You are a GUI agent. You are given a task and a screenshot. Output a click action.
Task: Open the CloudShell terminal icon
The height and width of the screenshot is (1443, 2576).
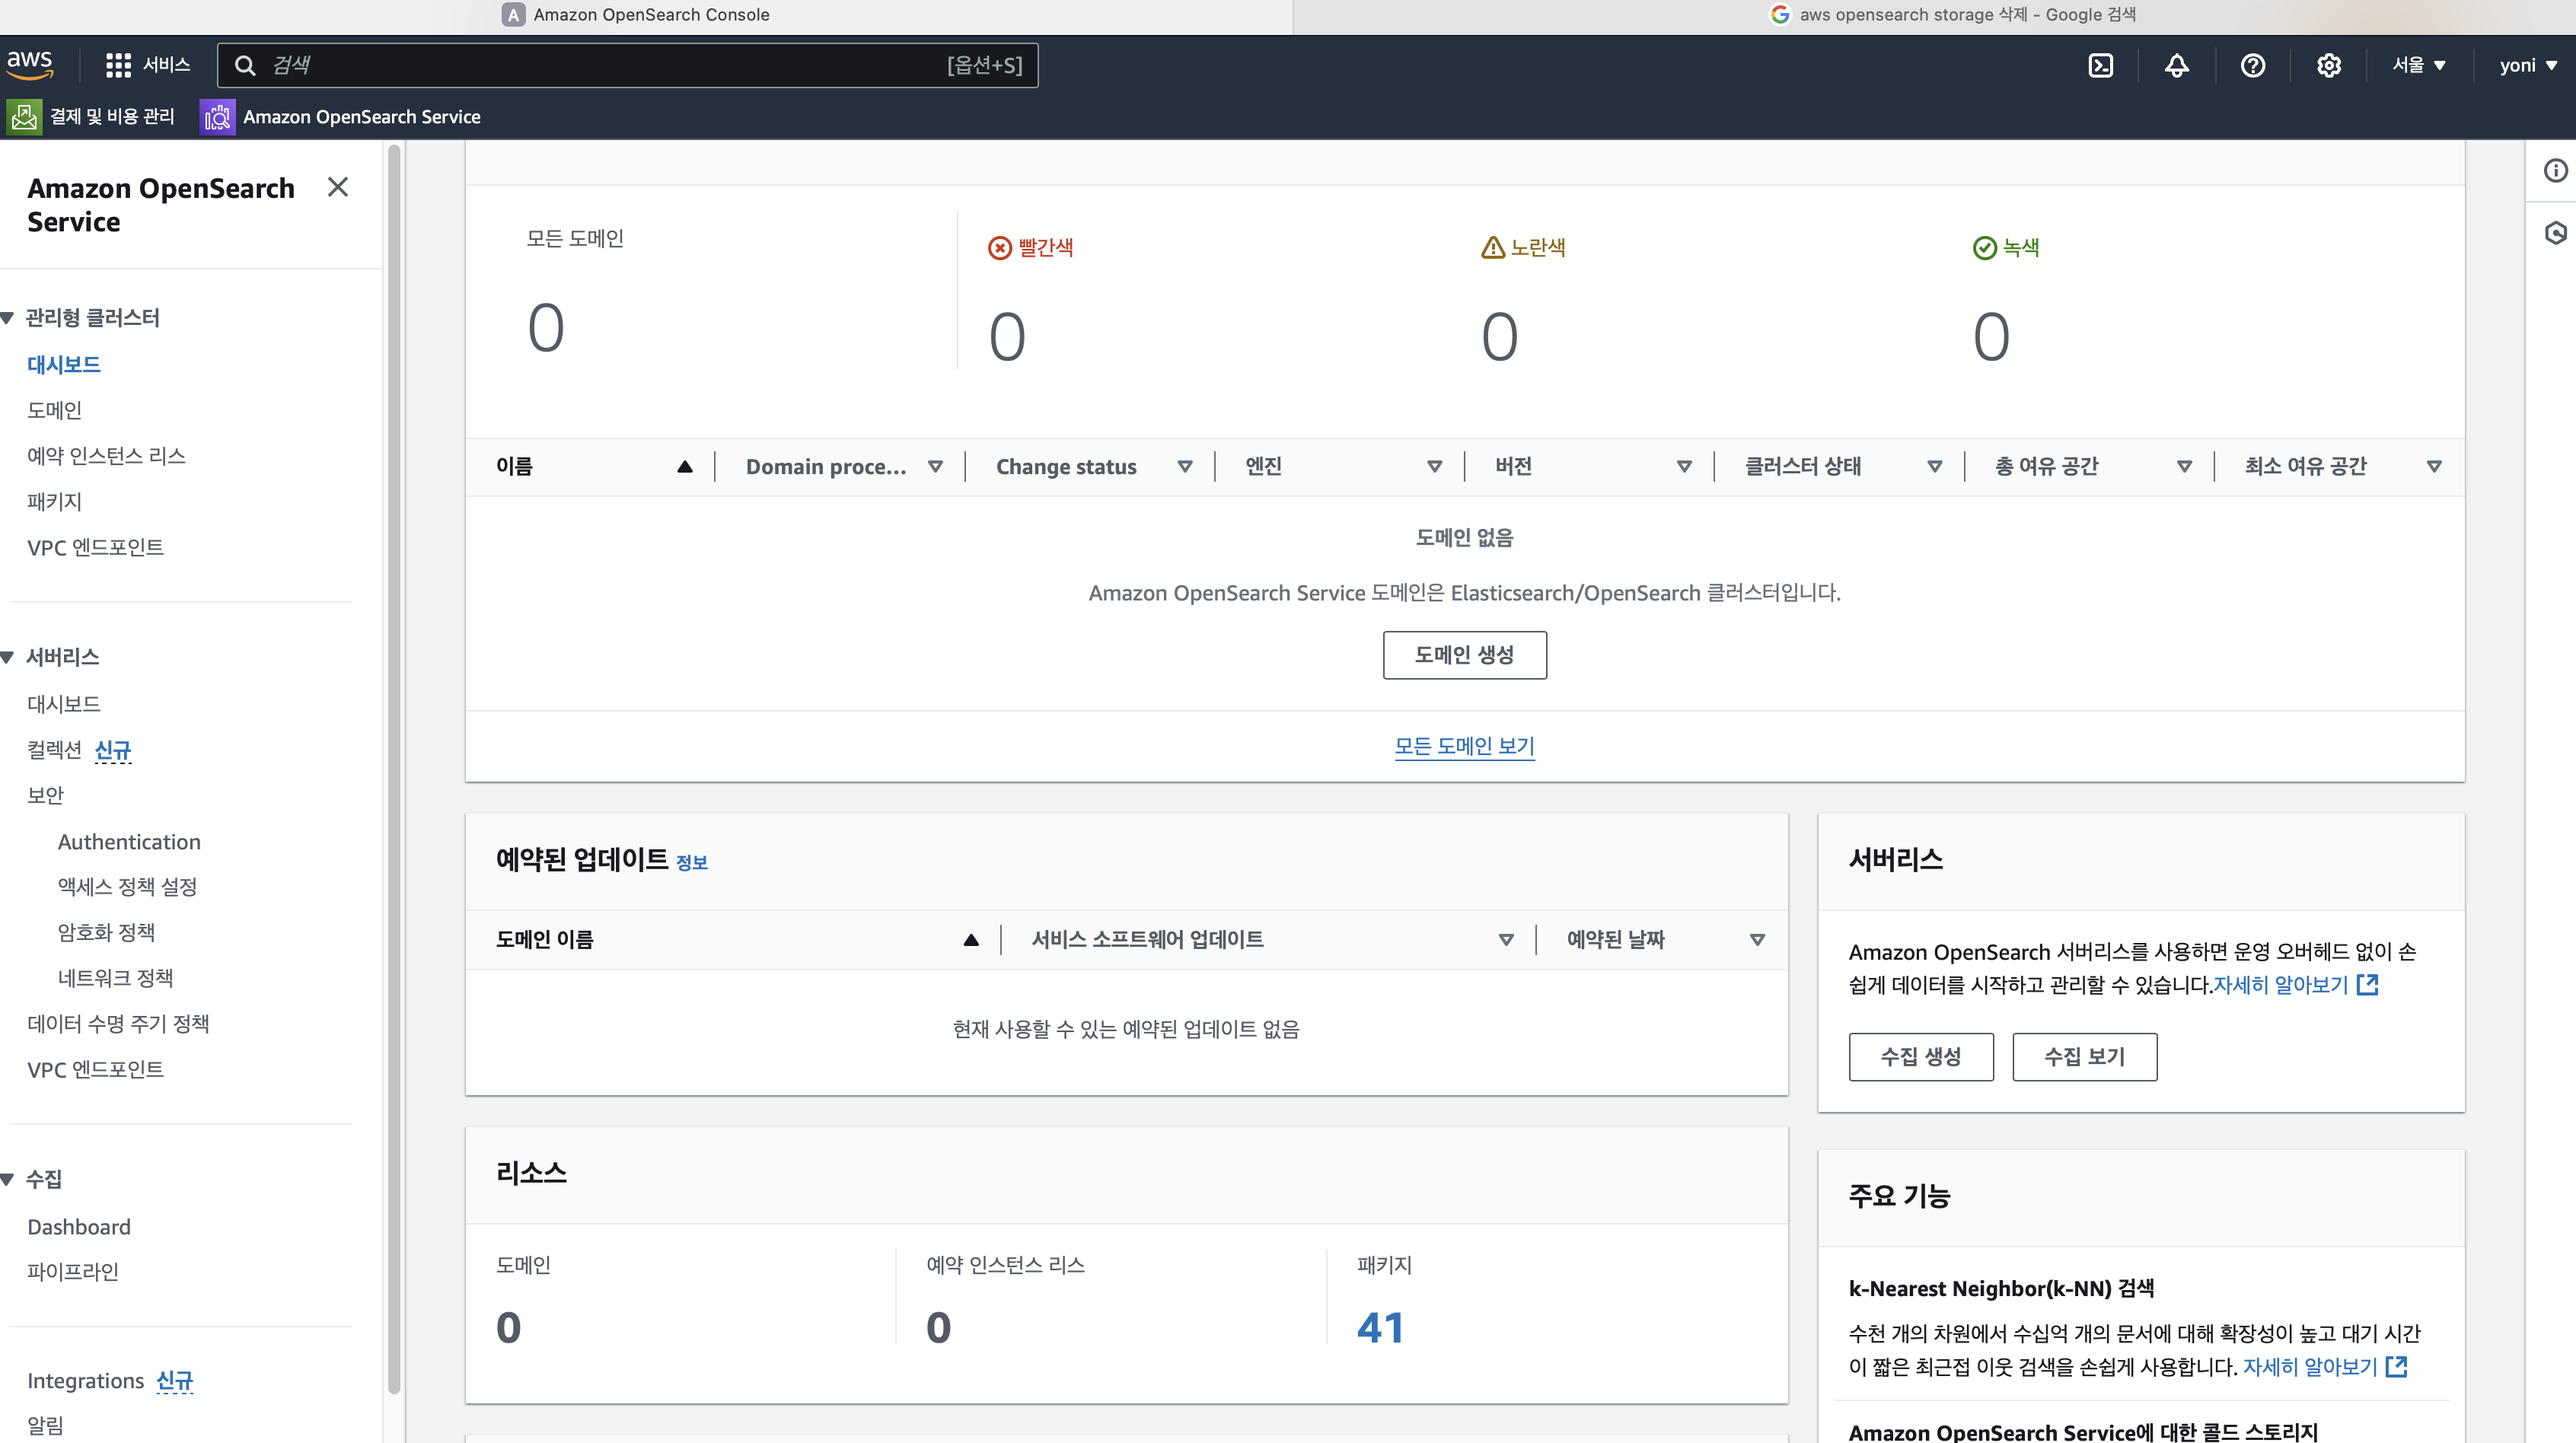(x=2101, y=66)
